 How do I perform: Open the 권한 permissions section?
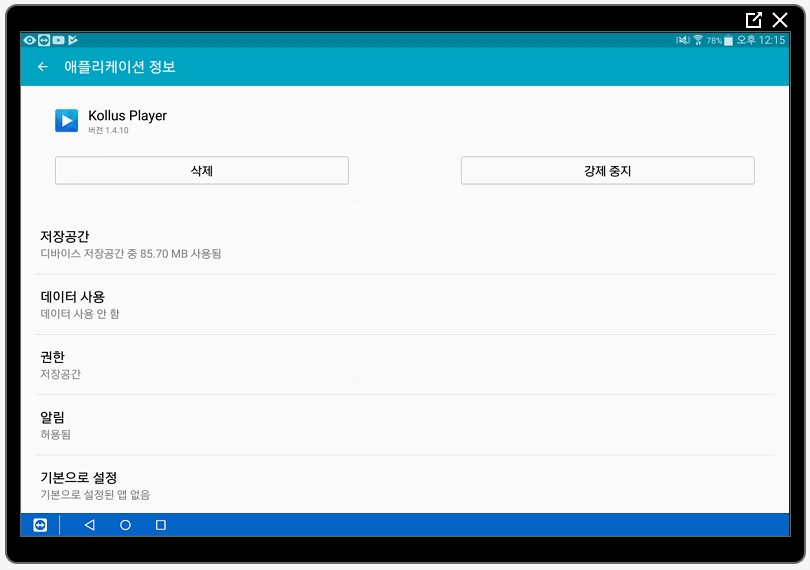[x=405, y=365]
